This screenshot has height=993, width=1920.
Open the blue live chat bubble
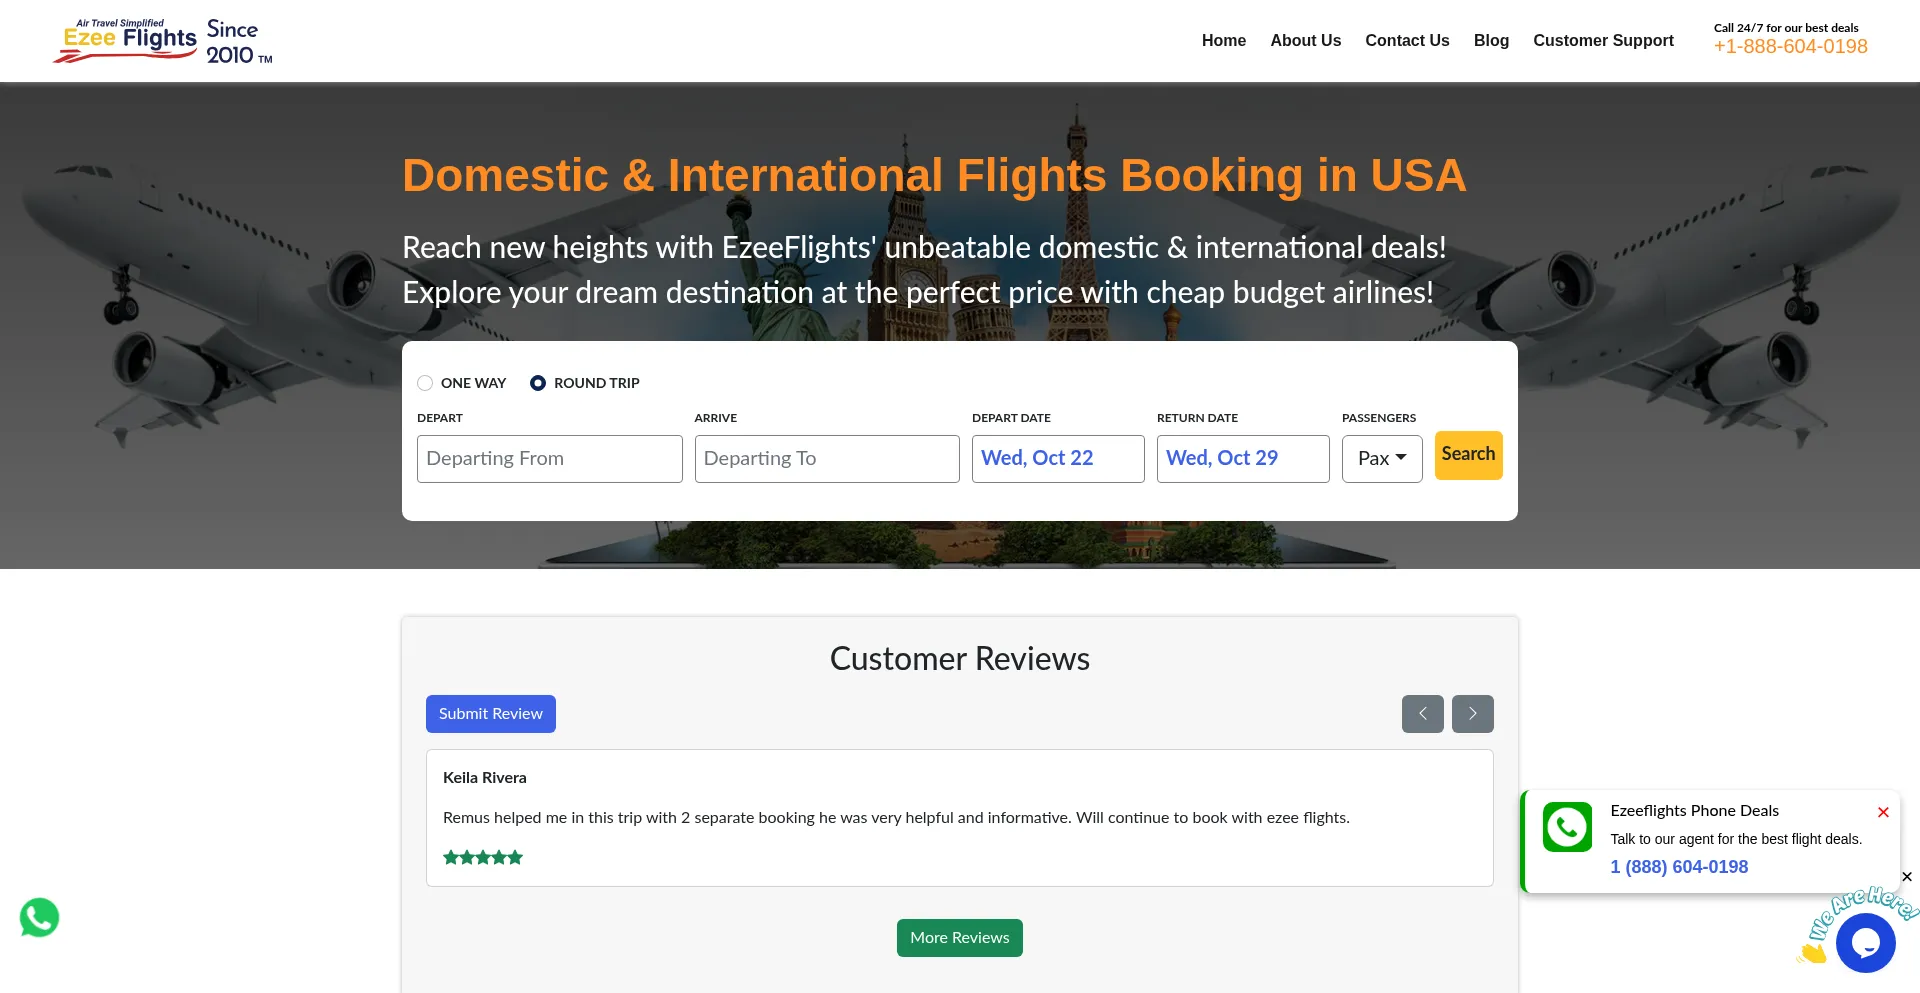[x=1865, y=943]
